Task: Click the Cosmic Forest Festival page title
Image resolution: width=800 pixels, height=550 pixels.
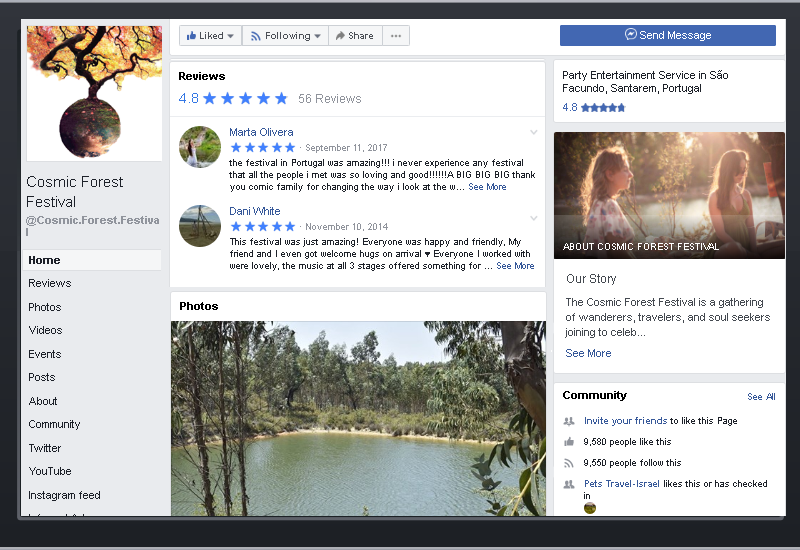Action: 74,192
